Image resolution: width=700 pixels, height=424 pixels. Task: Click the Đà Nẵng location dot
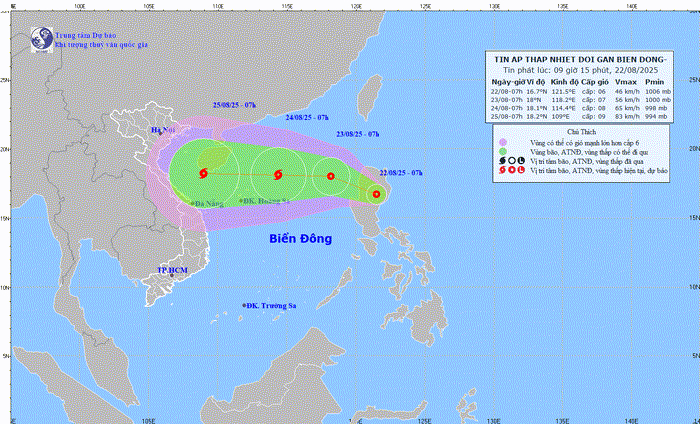tap(192, 204)
